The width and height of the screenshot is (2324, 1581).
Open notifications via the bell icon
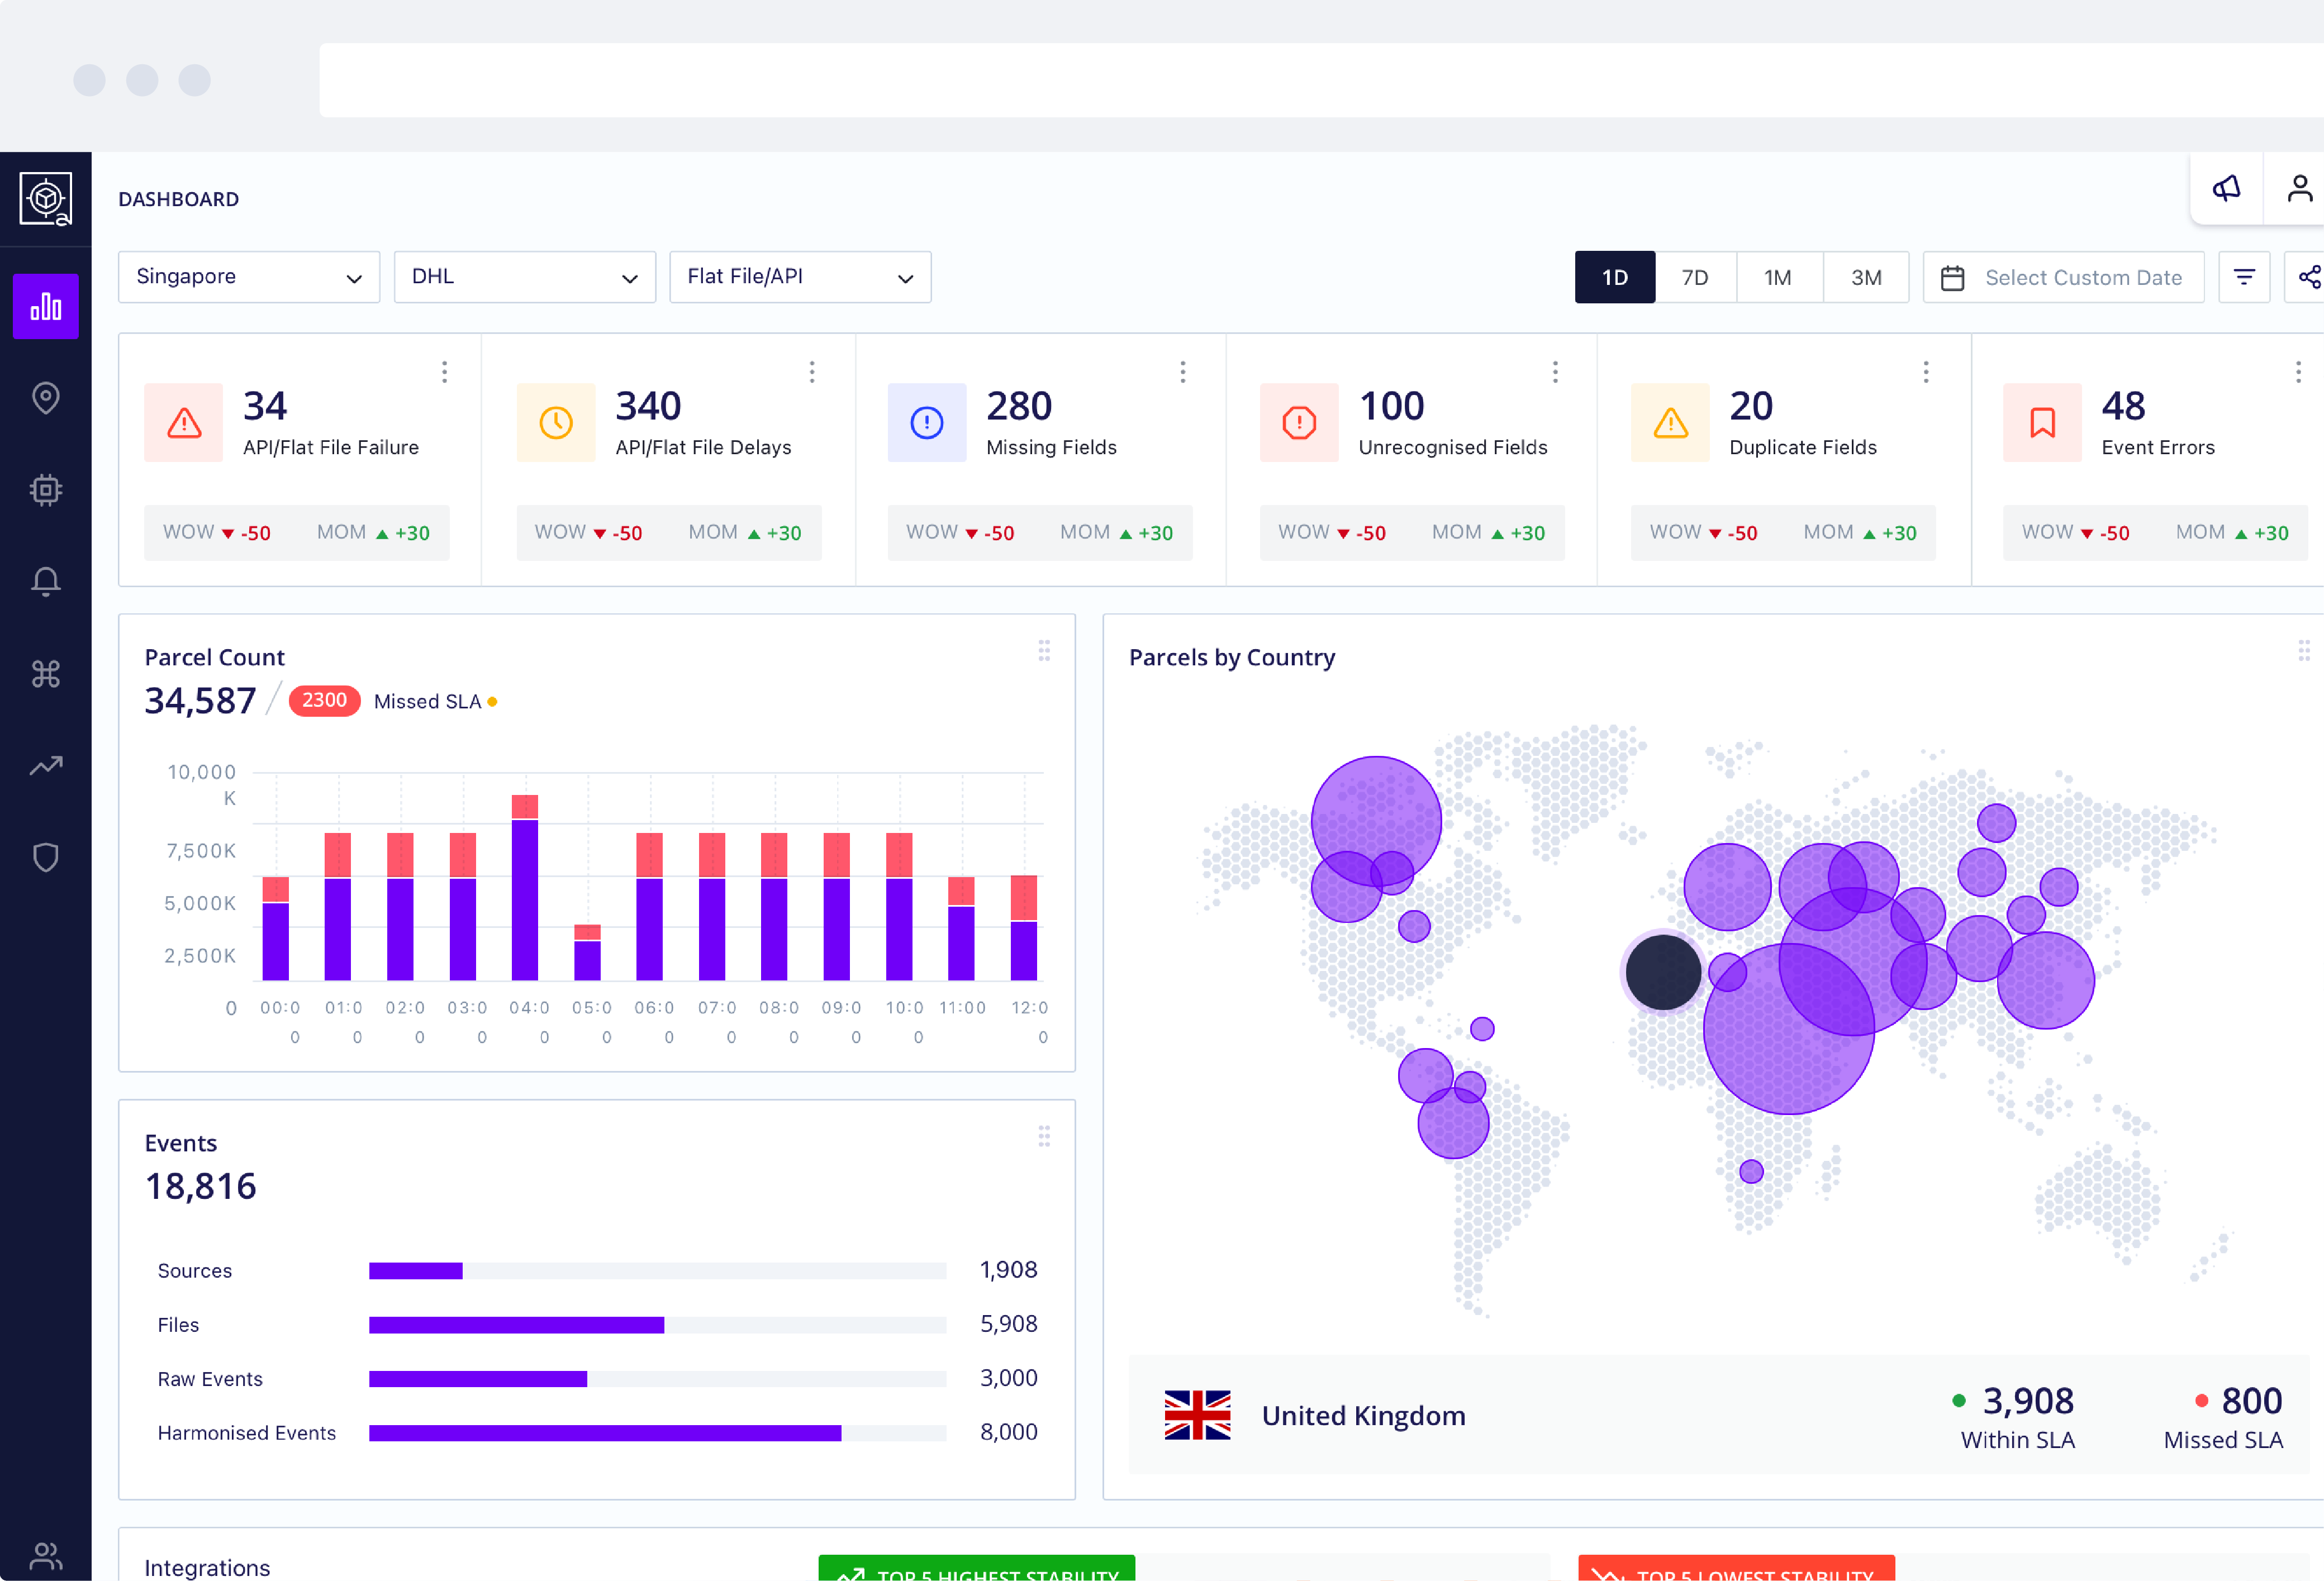[x=45, y=581]
